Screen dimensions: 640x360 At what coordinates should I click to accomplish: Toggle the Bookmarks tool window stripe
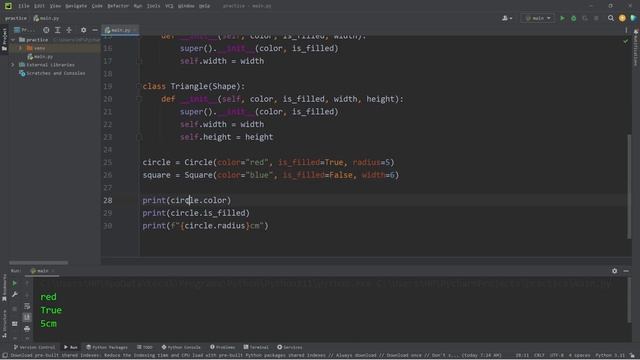coord(4,288)
